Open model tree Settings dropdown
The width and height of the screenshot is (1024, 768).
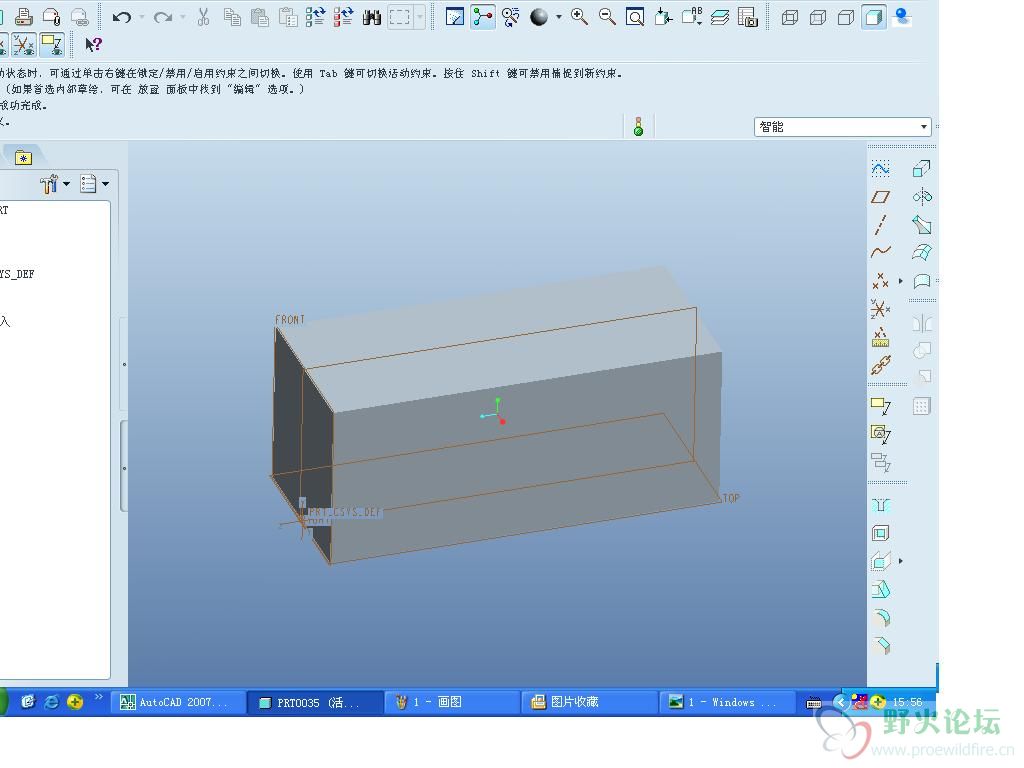tap(94, 184)
